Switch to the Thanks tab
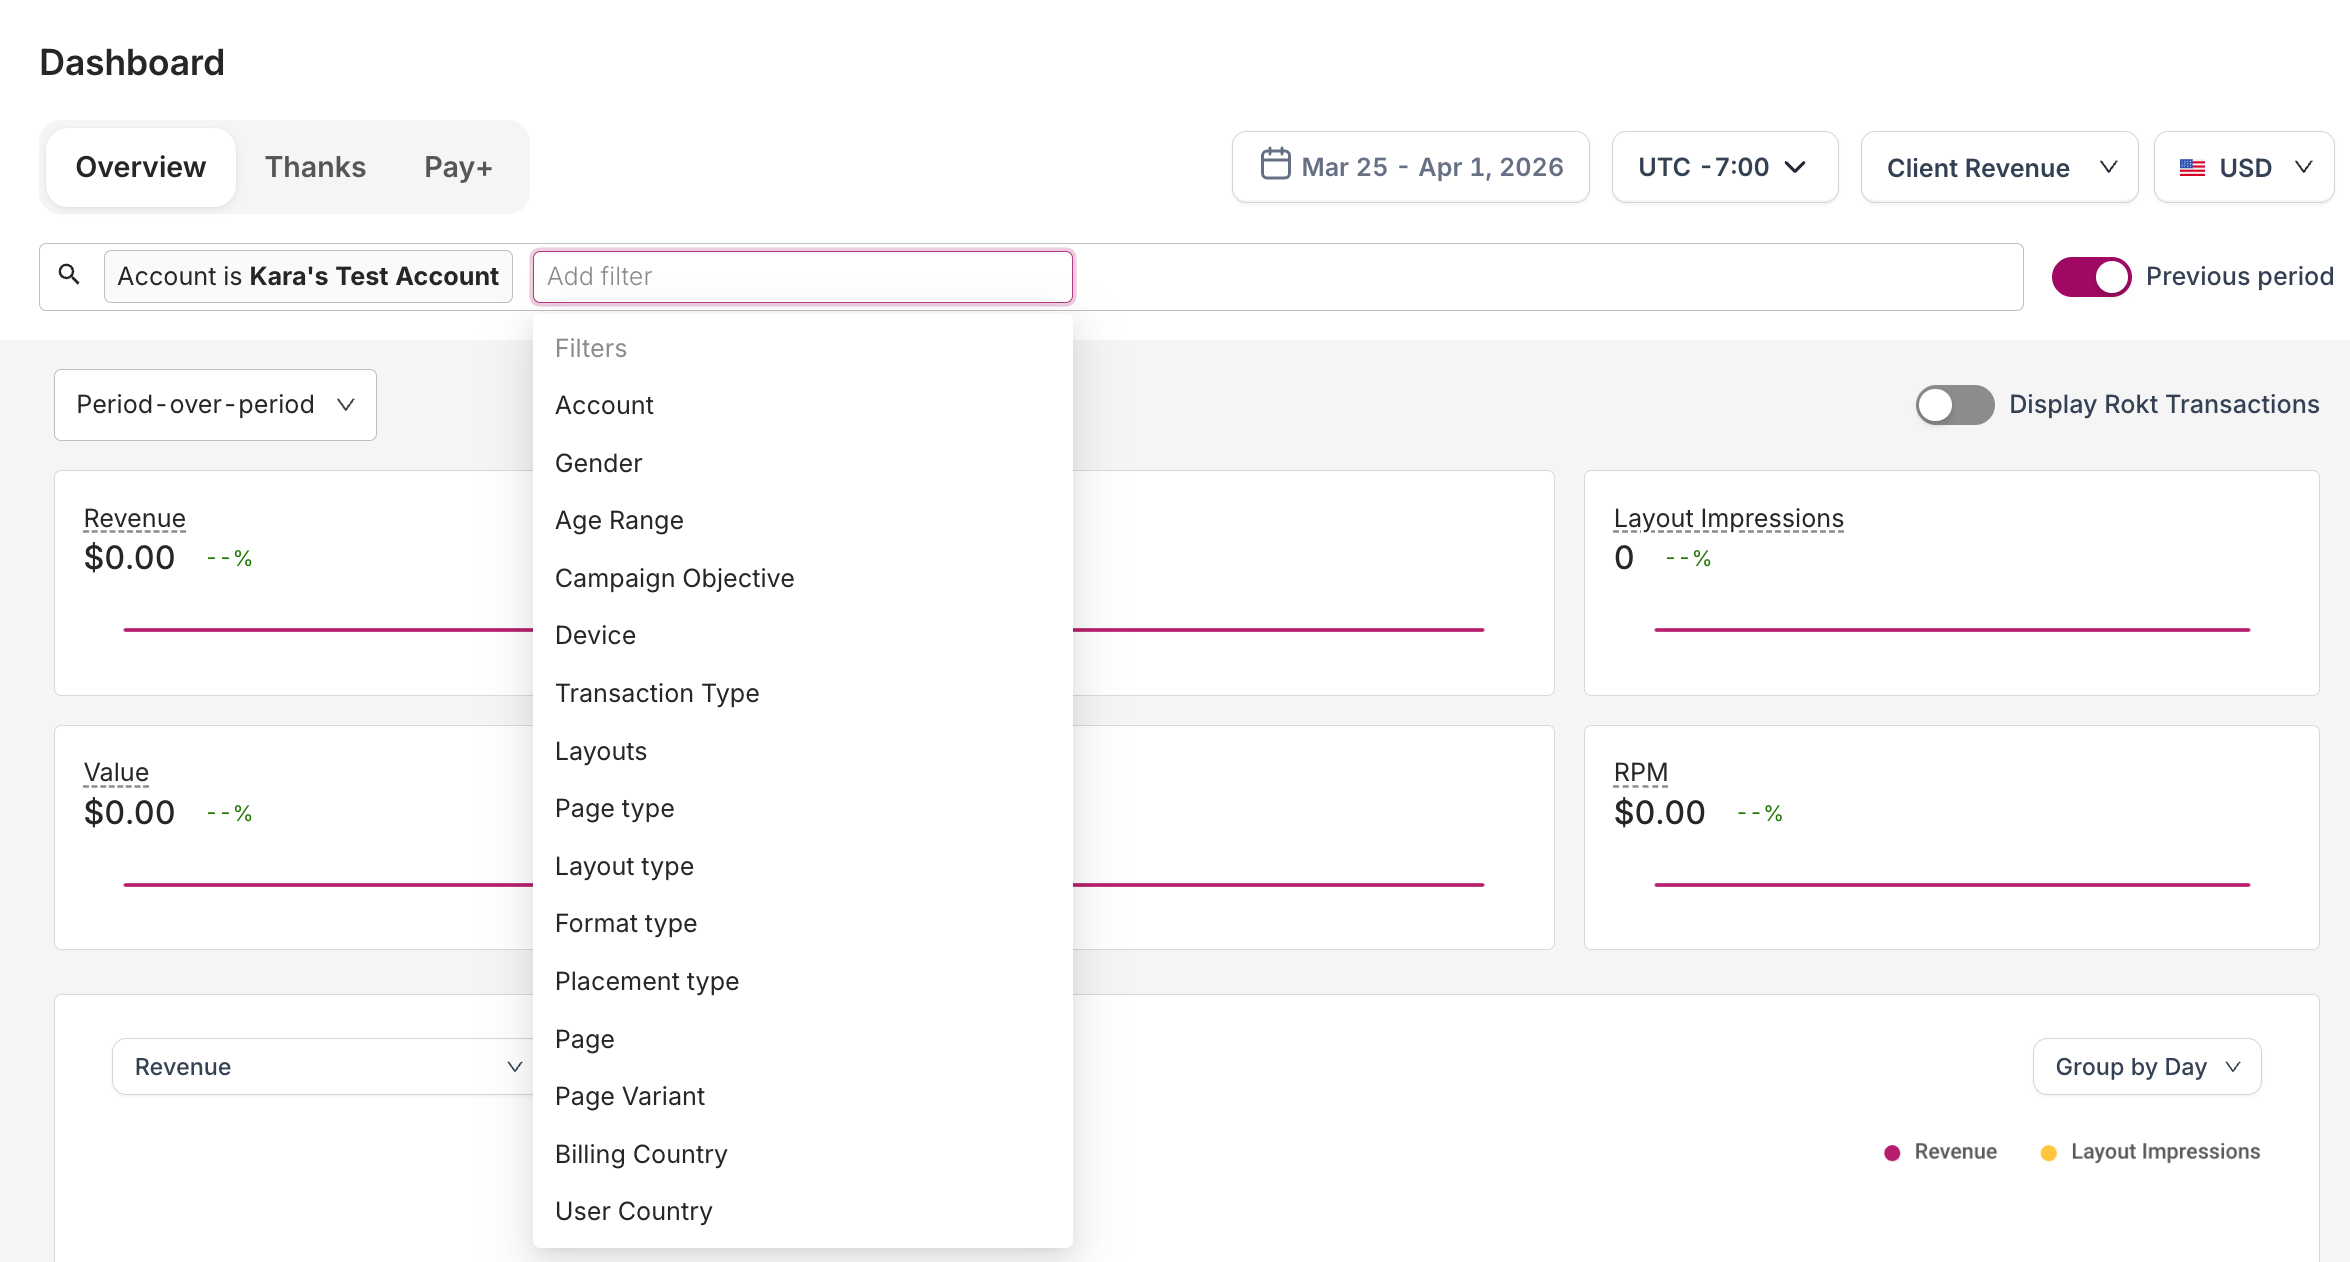The height and width of the screenshot is (1262, 2350). tap(314, 166)
